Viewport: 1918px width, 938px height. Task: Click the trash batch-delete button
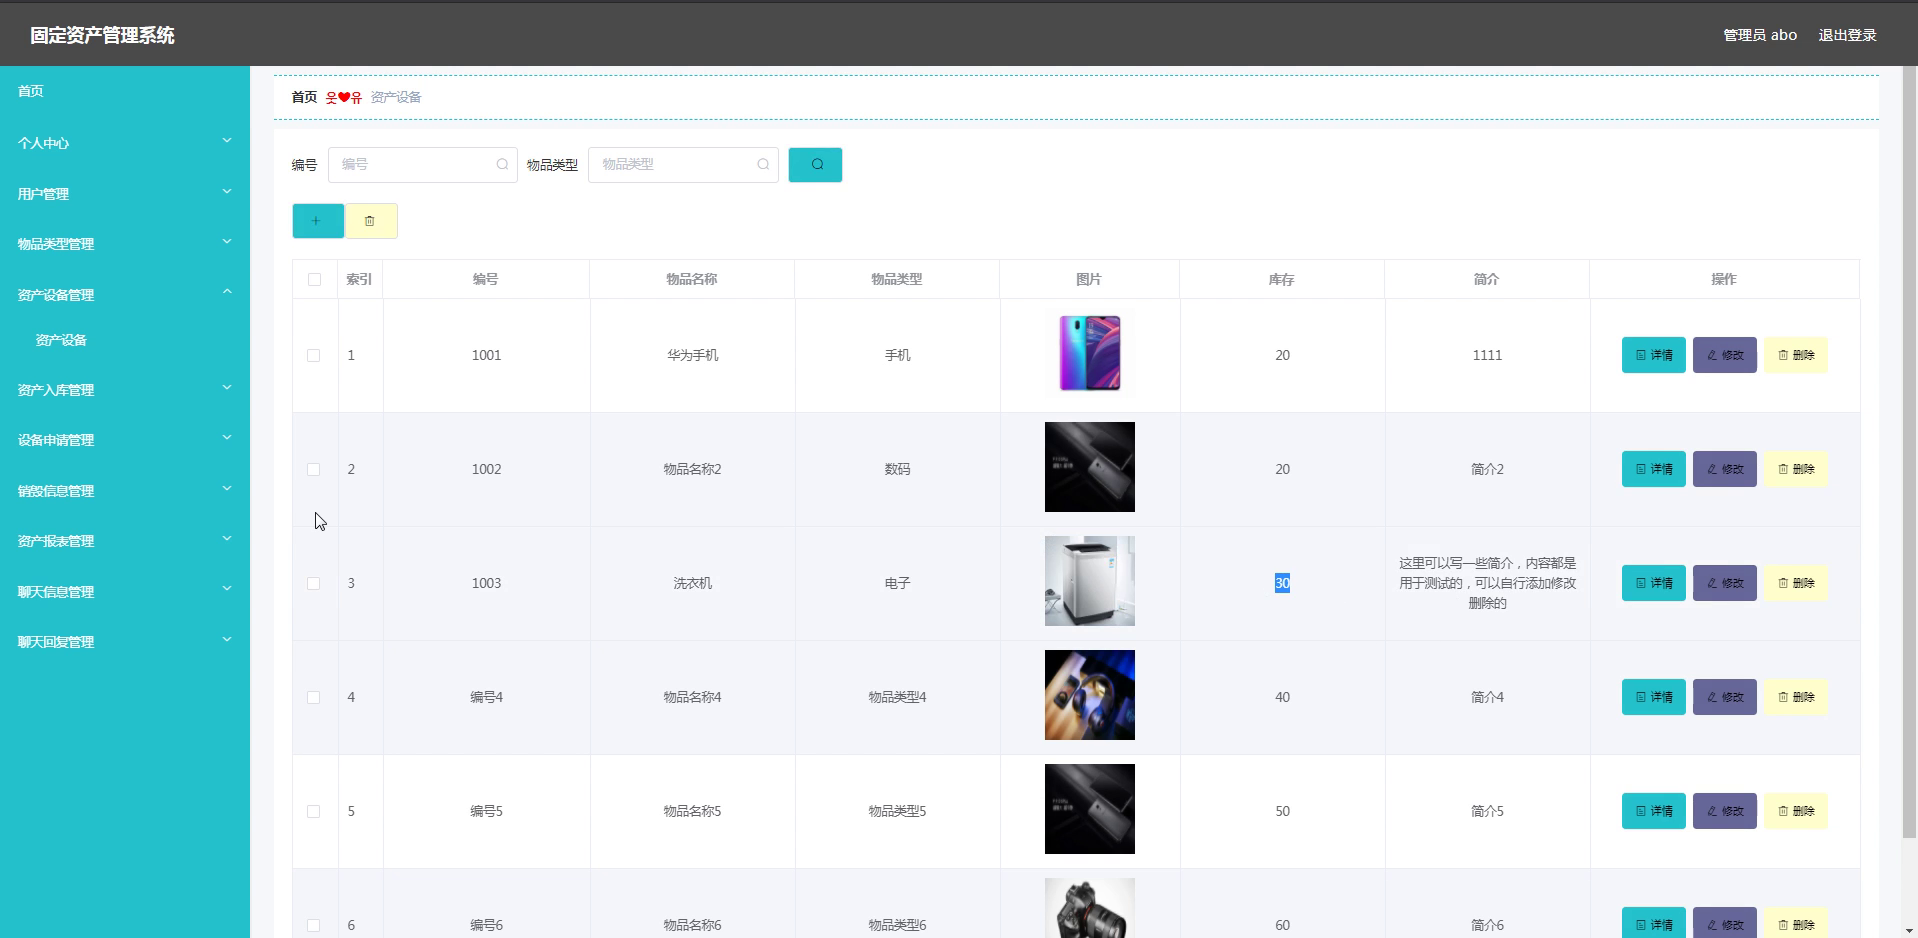pos(371,221)
